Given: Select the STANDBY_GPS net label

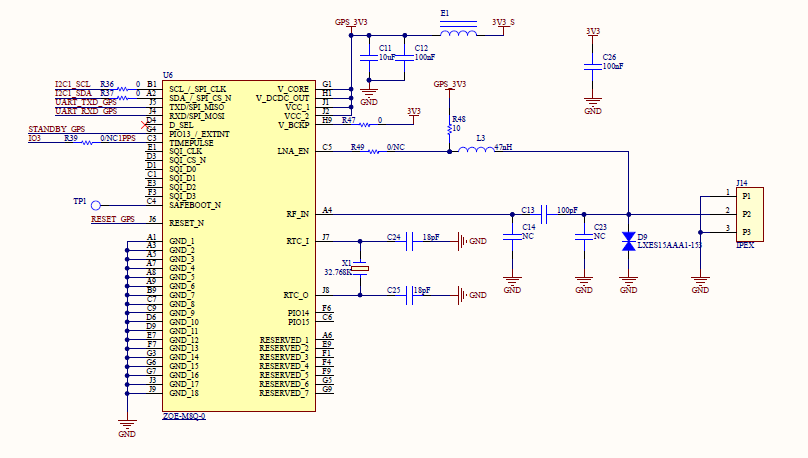Looking at the screenshot, I should (56, 130).
